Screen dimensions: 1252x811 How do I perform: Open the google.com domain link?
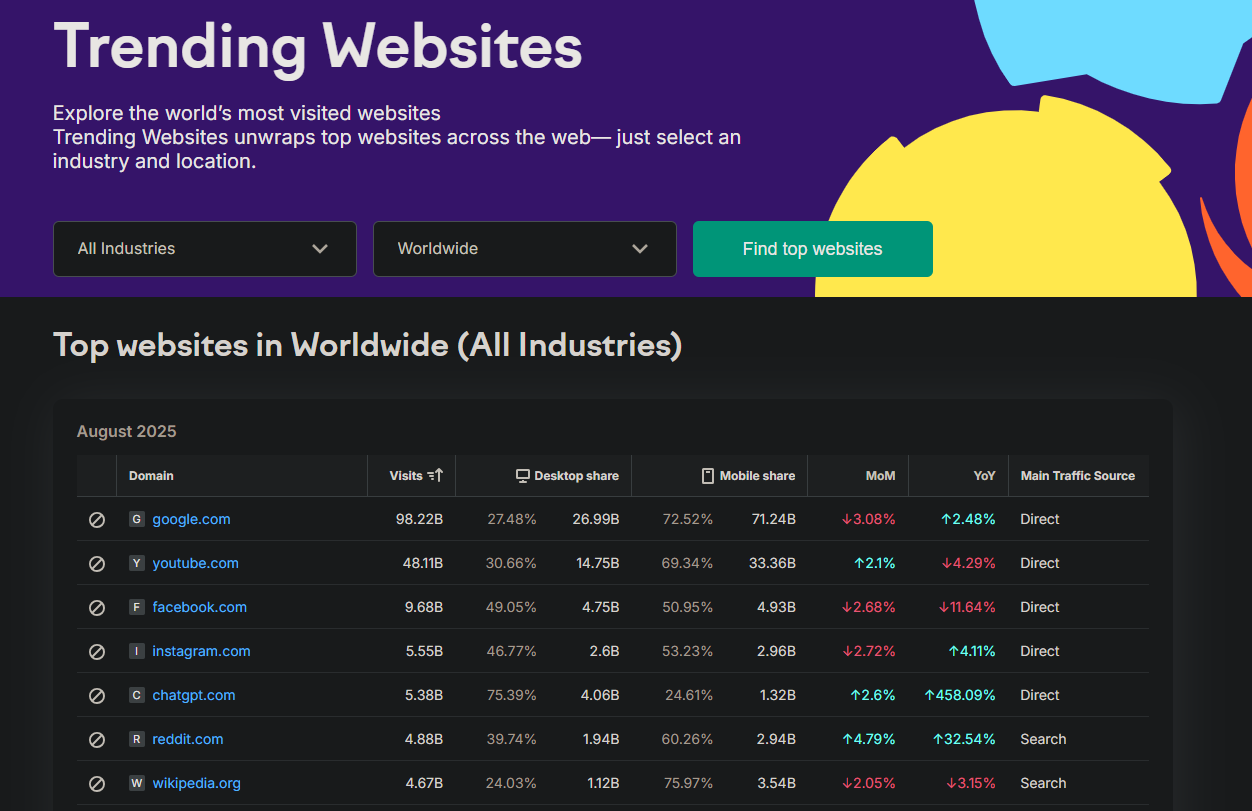(x=191, y=520)
